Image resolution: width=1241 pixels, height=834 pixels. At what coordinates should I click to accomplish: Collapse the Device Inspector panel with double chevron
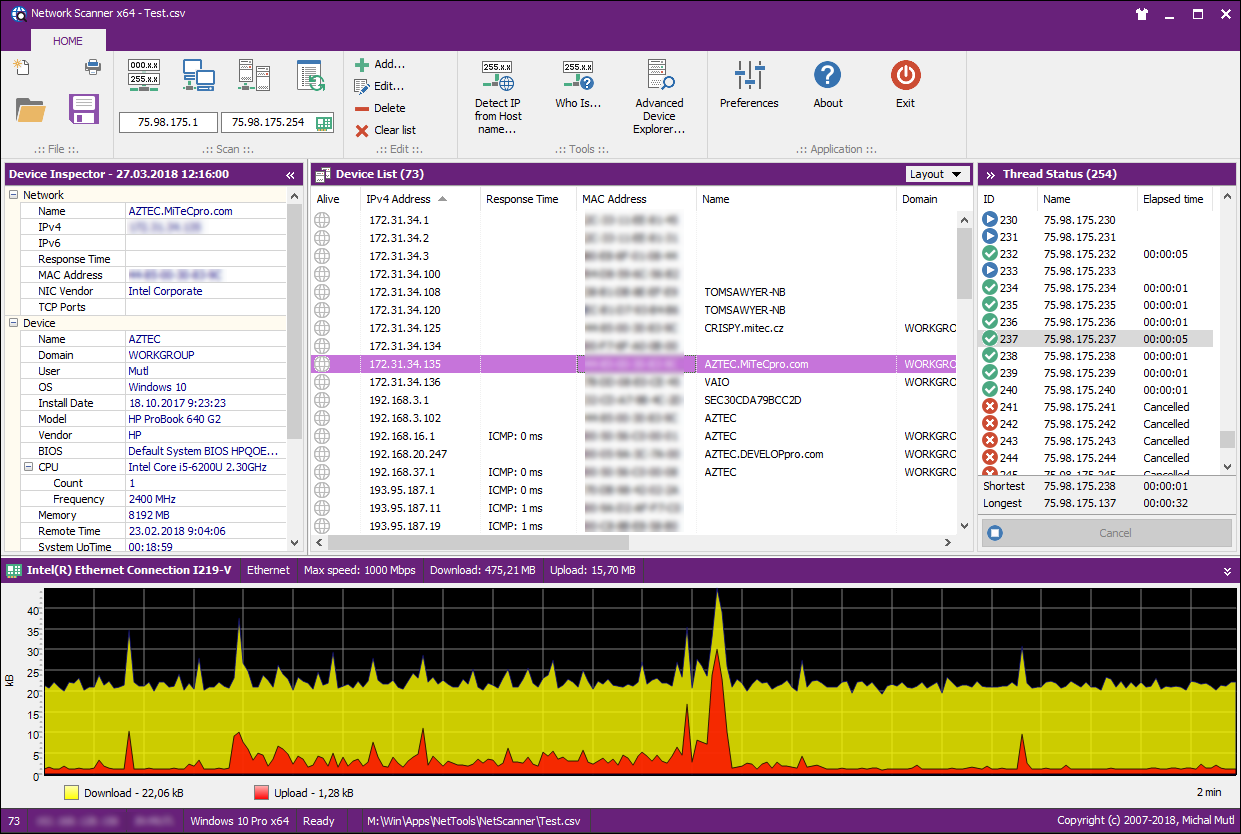[x=290, y=173]
